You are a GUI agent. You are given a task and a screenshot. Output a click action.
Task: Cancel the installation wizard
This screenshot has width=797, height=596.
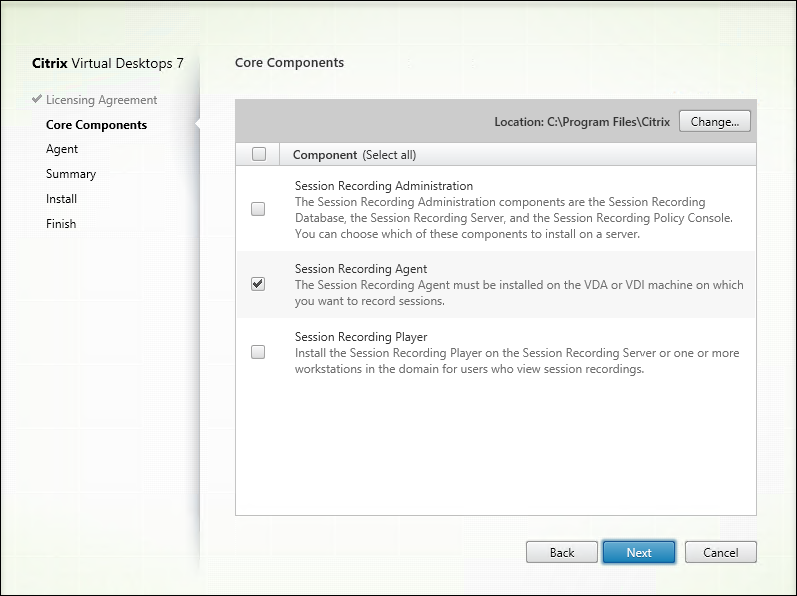720,552
